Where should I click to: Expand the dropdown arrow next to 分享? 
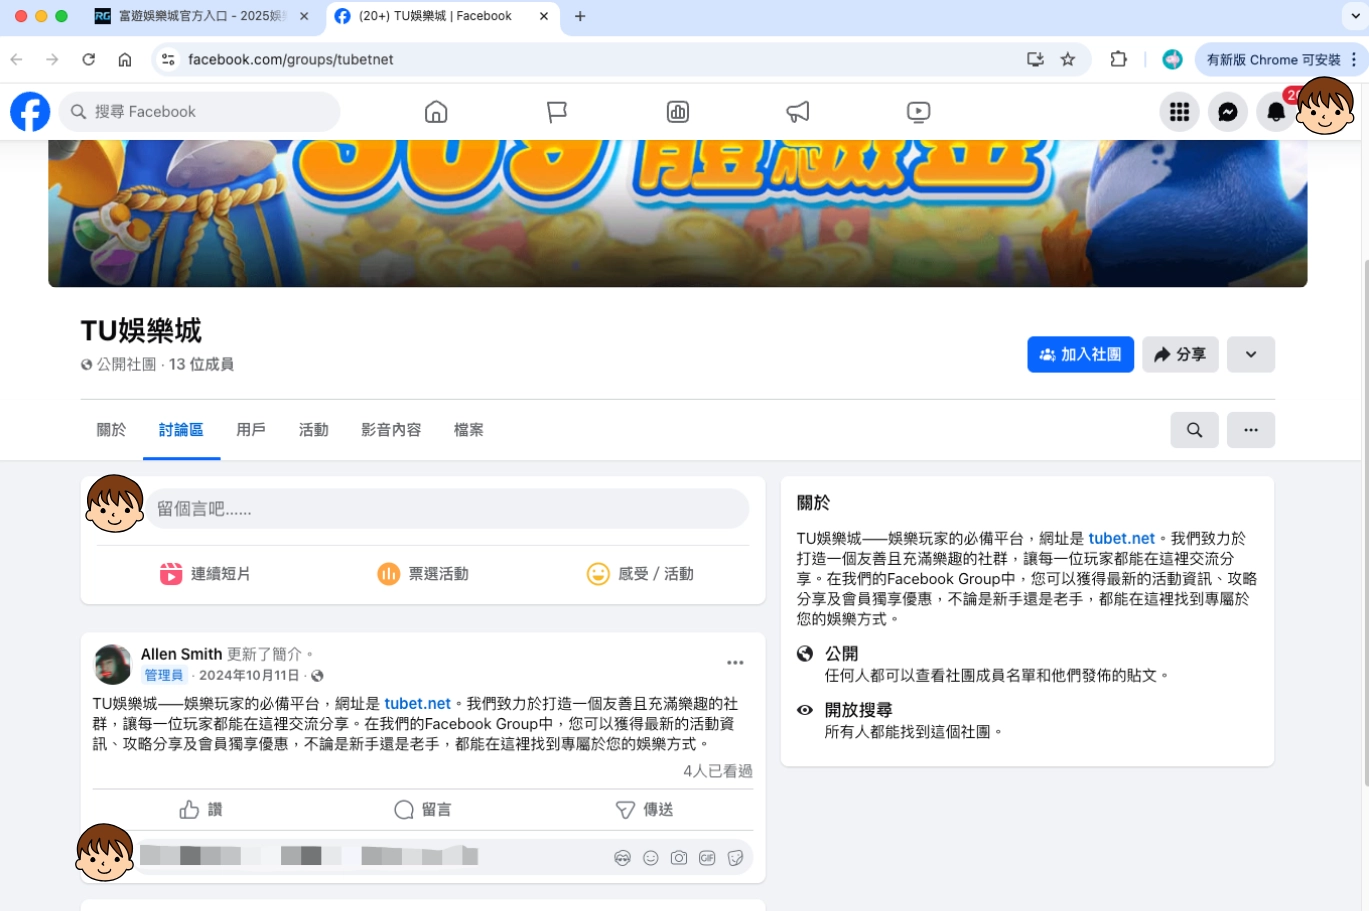click(1251, 354)
